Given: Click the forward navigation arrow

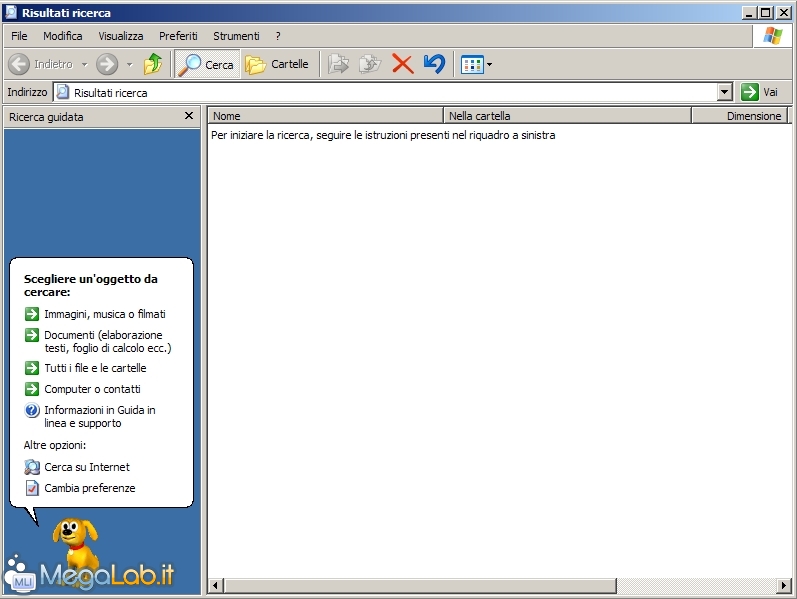Looking at the screenshot, I should 107,65.
